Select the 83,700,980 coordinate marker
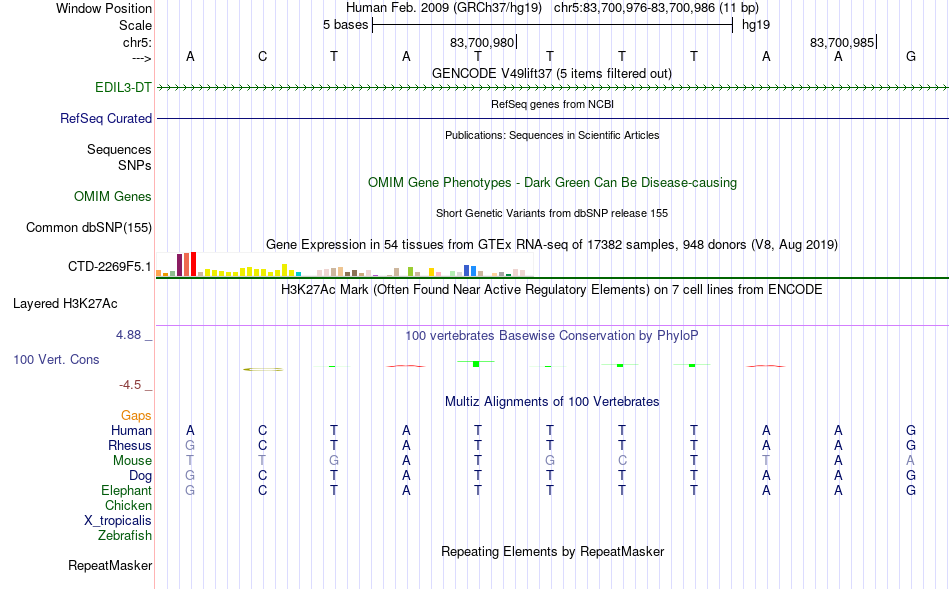Viewport: 950px width, 589px height. click(482, 42)
